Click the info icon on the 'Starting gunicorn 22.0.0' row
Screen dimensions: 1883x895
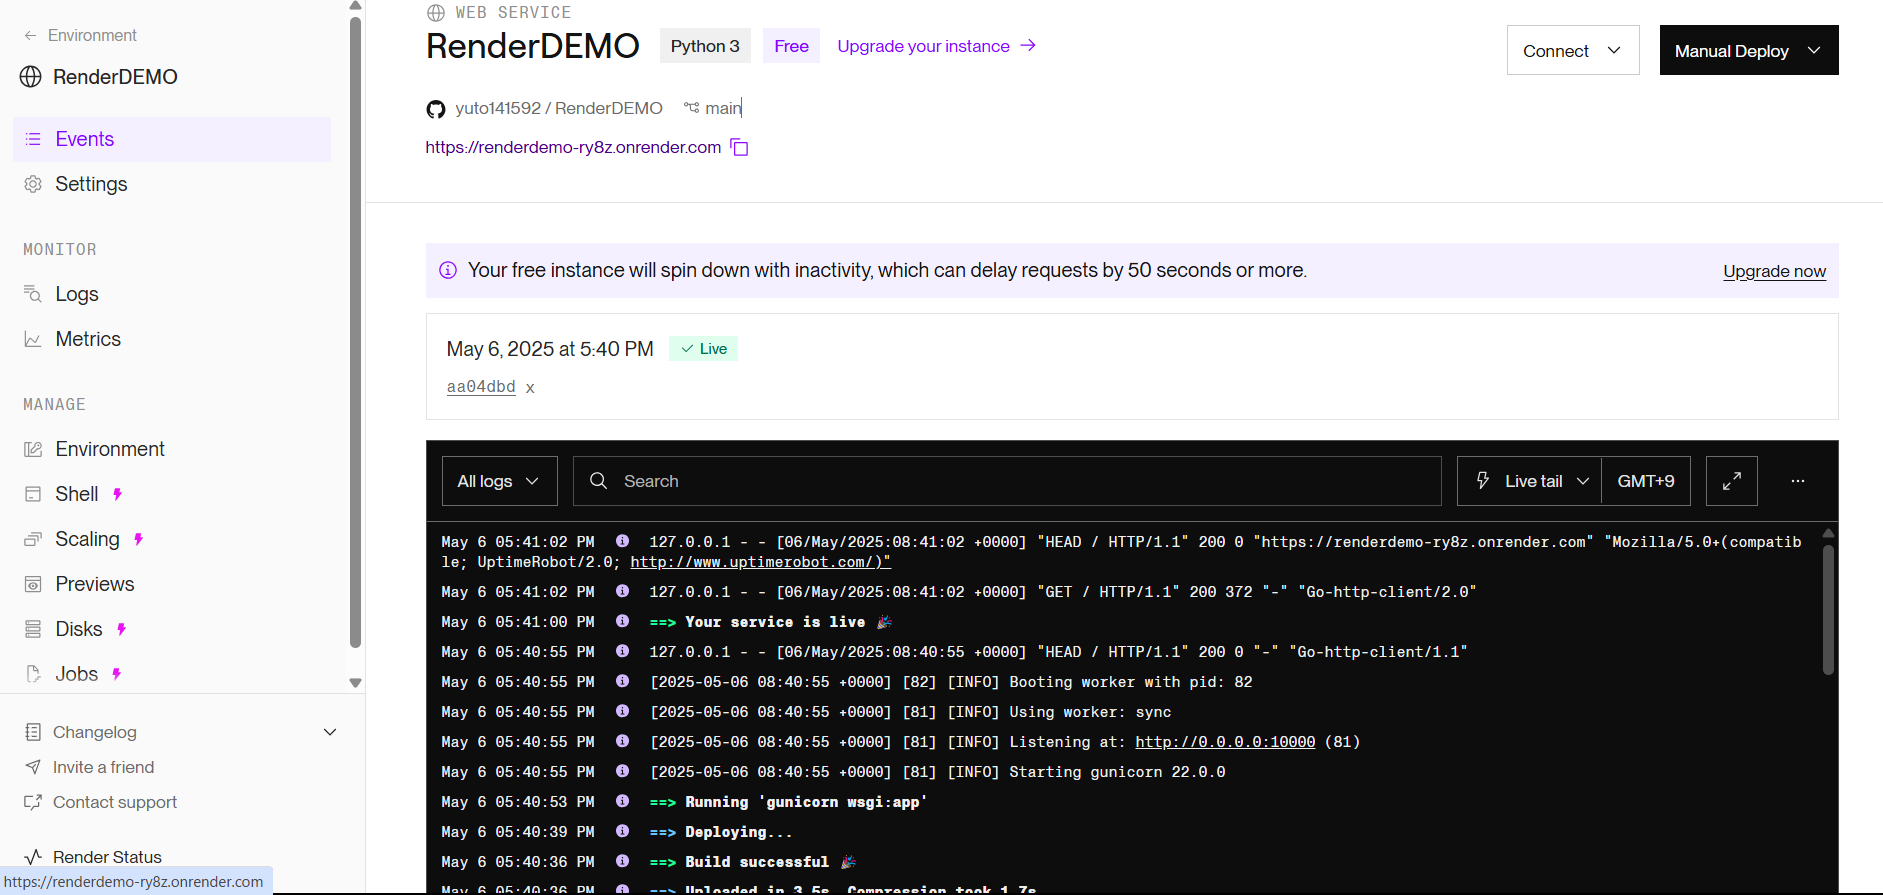click(622, 771)
